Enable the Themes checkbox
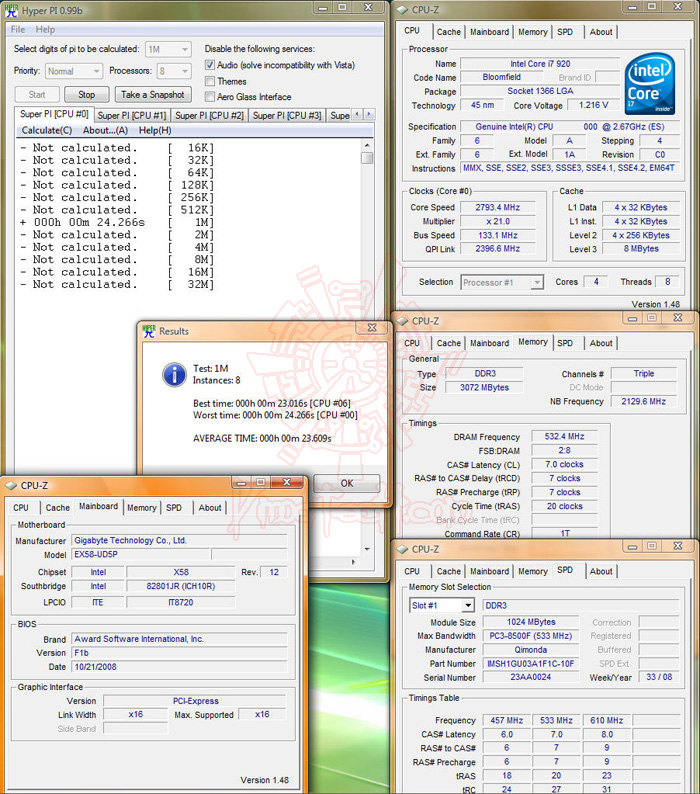Viewport: 700px width, 794px height. coord(210,81)
